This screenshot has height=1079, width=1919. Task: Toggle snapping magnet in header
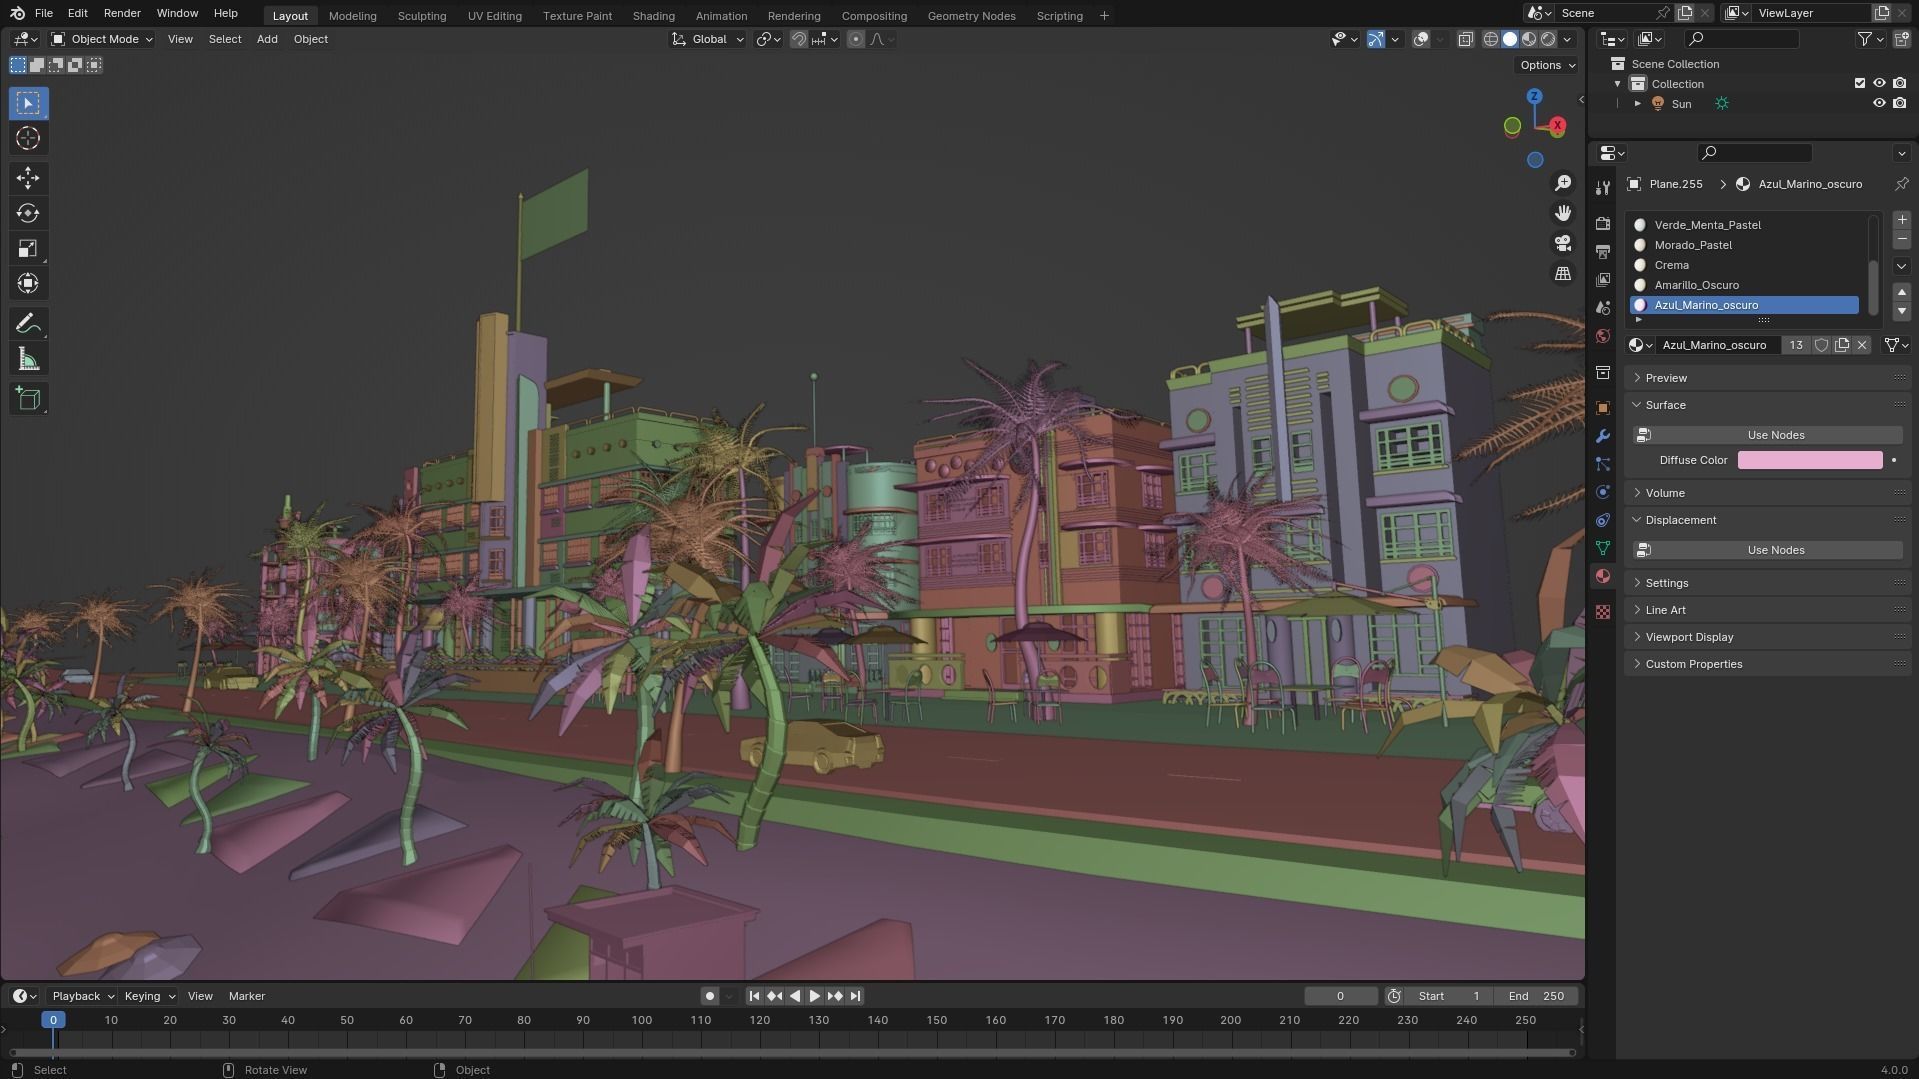799,39
